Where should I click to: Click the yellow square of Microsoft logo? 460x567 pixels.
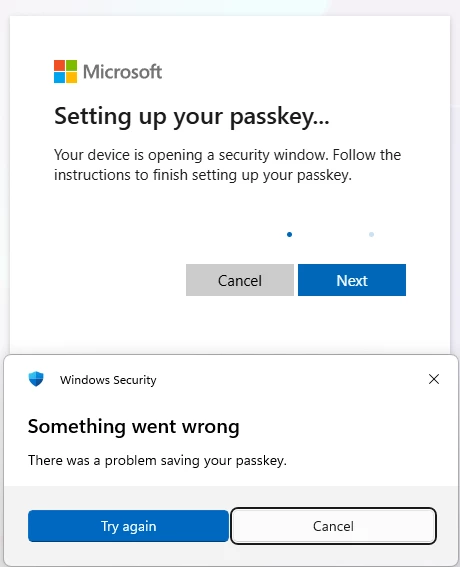point(72,77)
